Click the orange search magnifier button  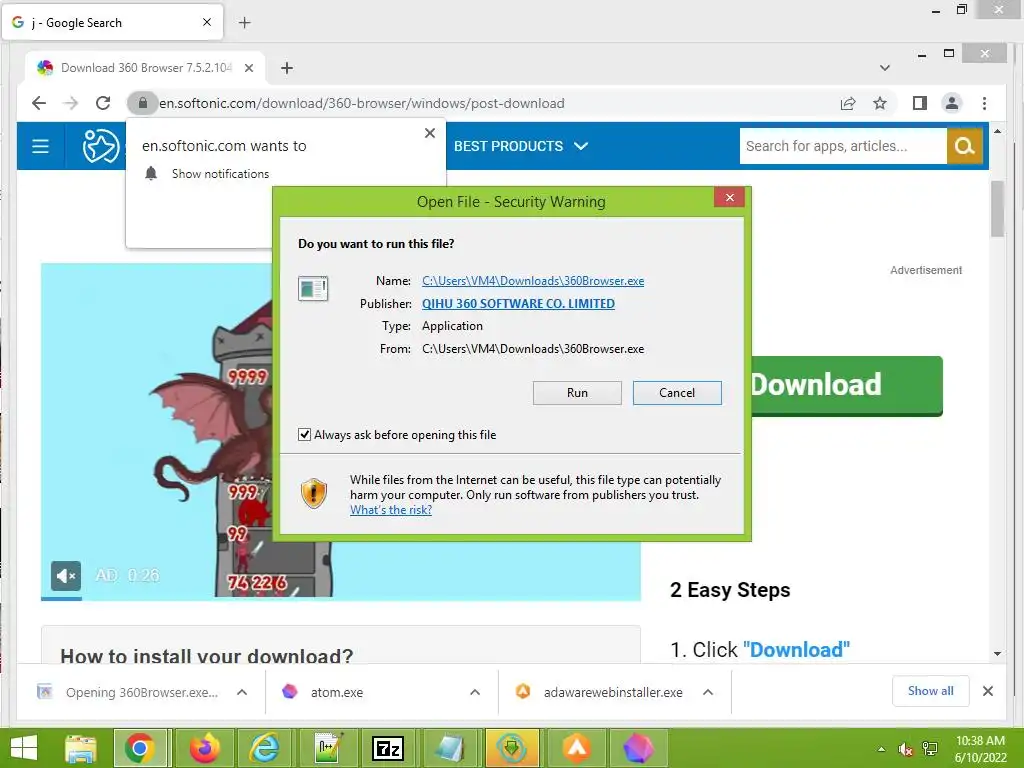965,146
